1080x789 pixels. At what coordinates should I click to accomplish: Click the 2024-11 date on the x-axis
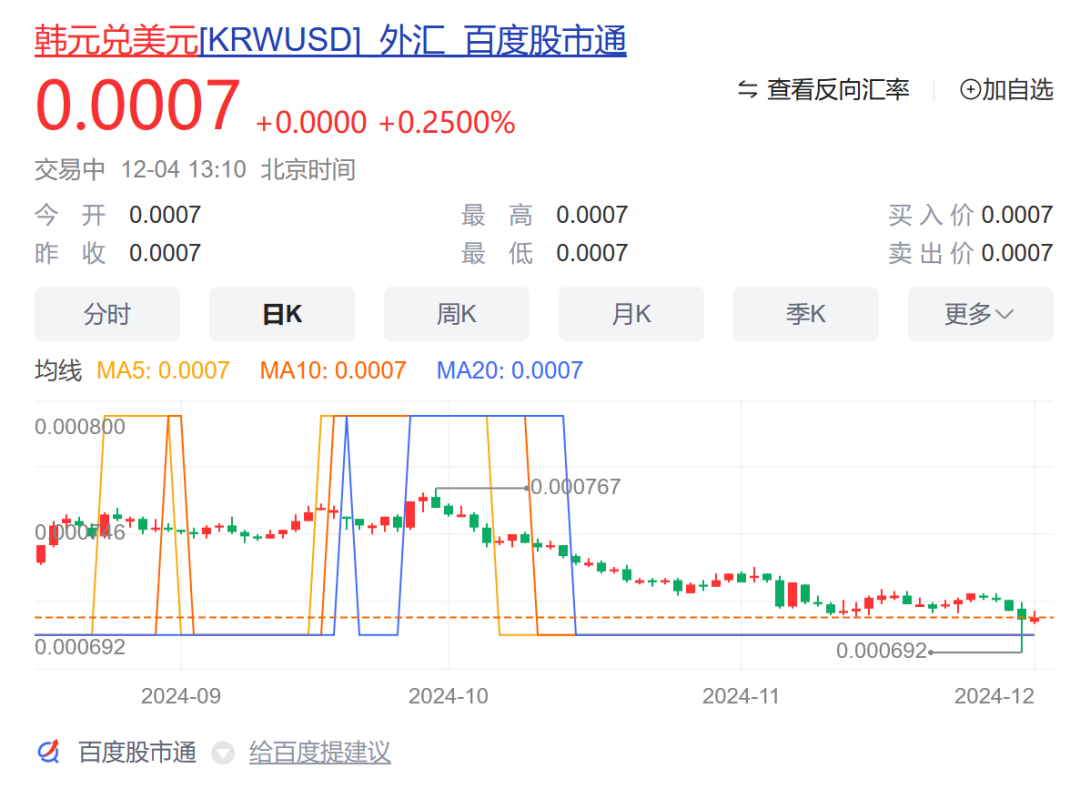click(x=741, y=696)
